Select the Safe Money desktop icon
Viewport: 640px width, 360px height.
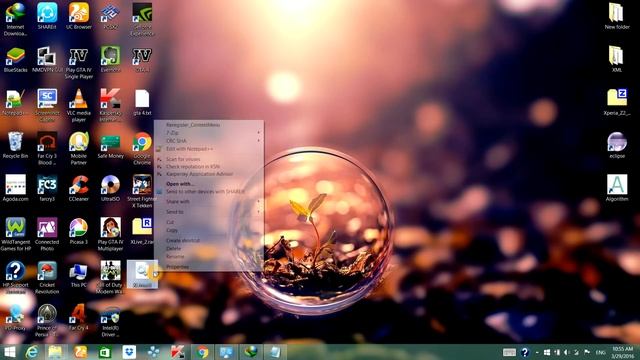[110, 145]
